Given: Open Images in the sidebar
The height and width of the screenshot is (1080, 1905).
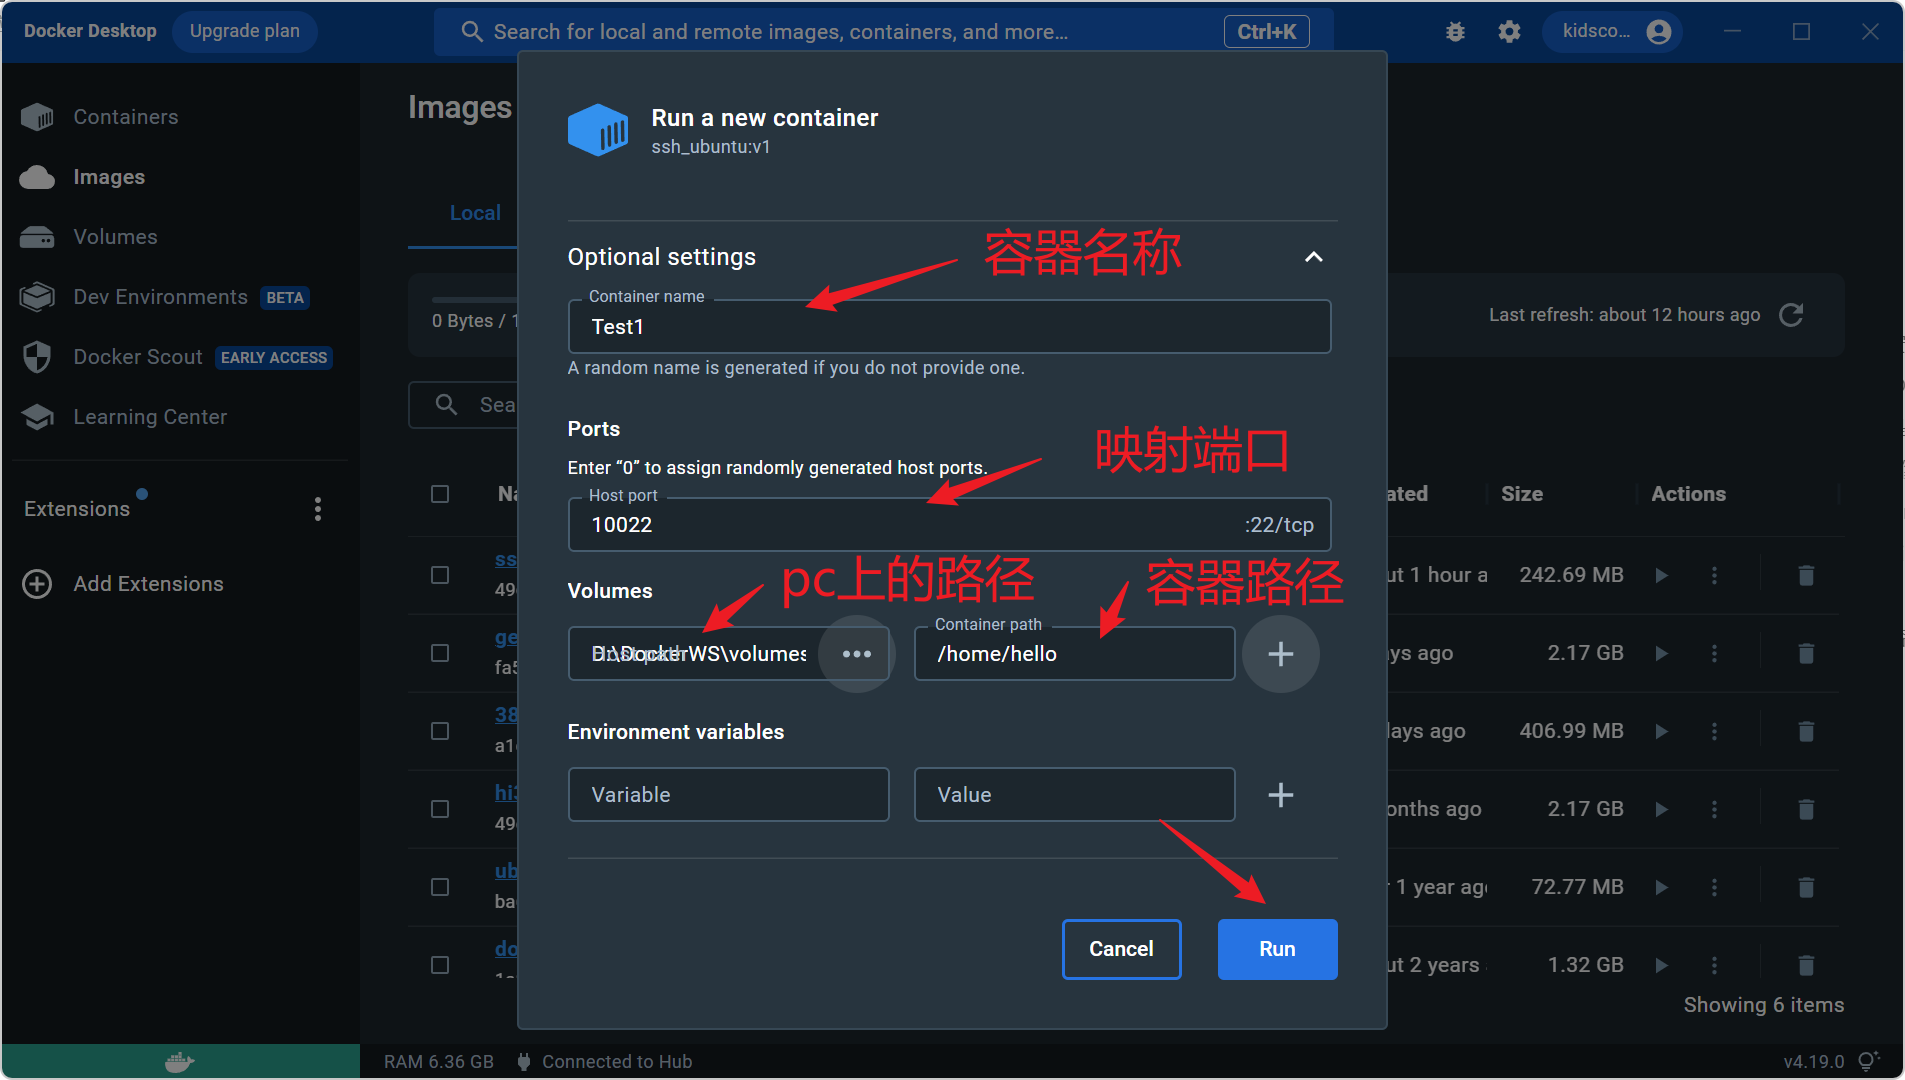Looking at the screenshot, I should pyautogui.click(x=109, y=177).
